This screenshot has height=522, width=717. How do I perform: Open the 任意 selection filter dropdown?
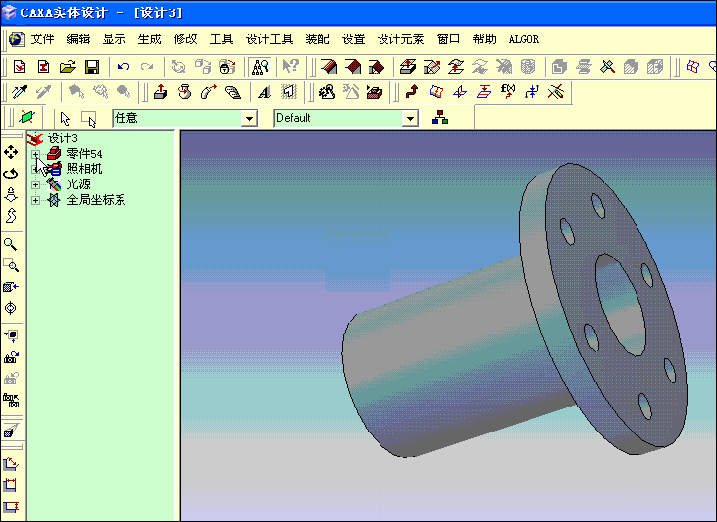[x=249, y=119]
